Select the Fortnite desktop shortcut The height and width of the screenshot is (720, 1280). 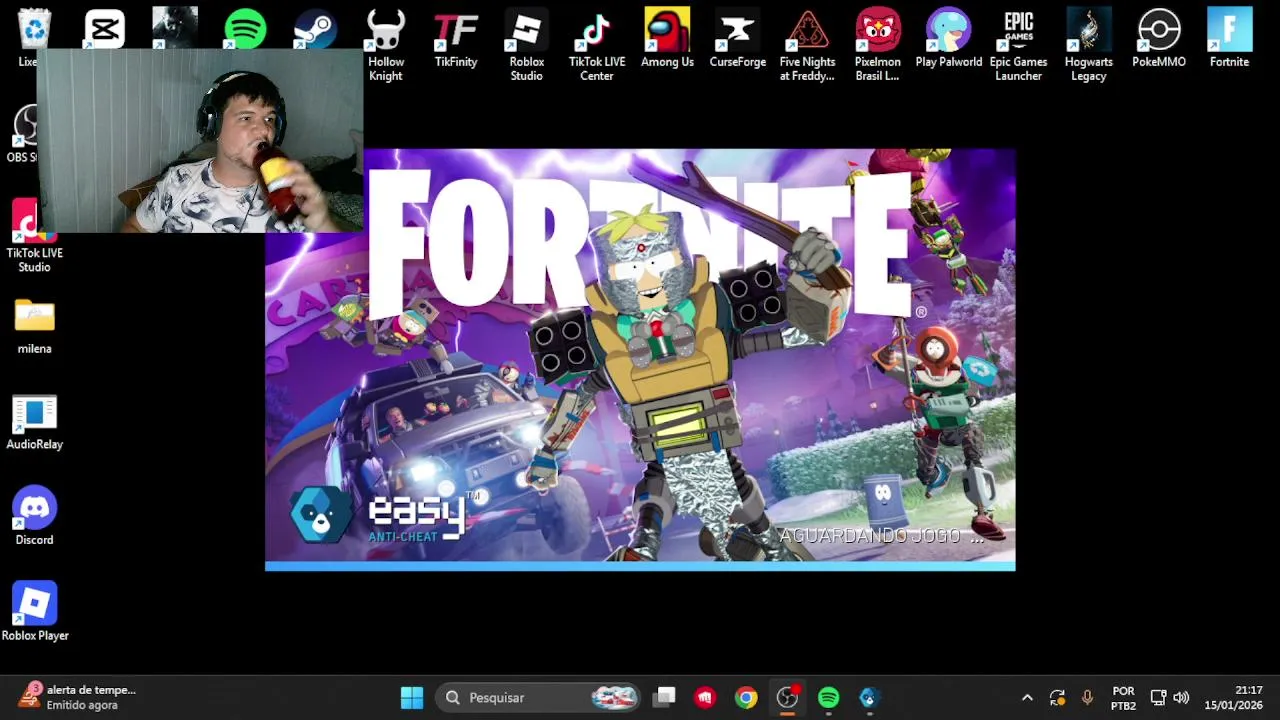pyautogui.click(x=1229, y=38)
